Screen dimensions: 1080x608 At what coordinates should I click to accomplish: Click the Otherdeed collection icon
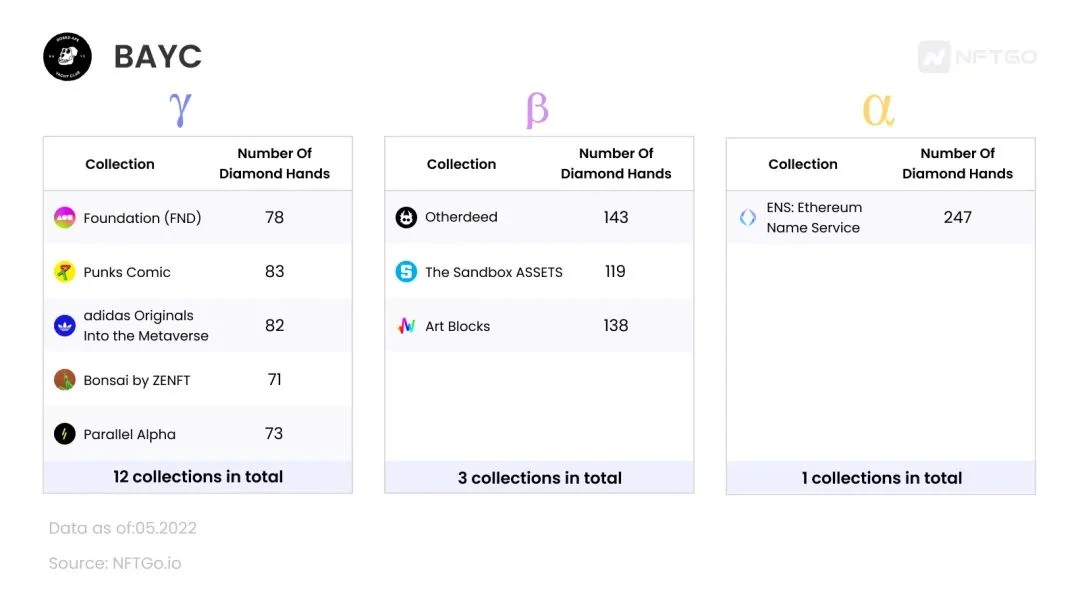click(x=406, y=217)
